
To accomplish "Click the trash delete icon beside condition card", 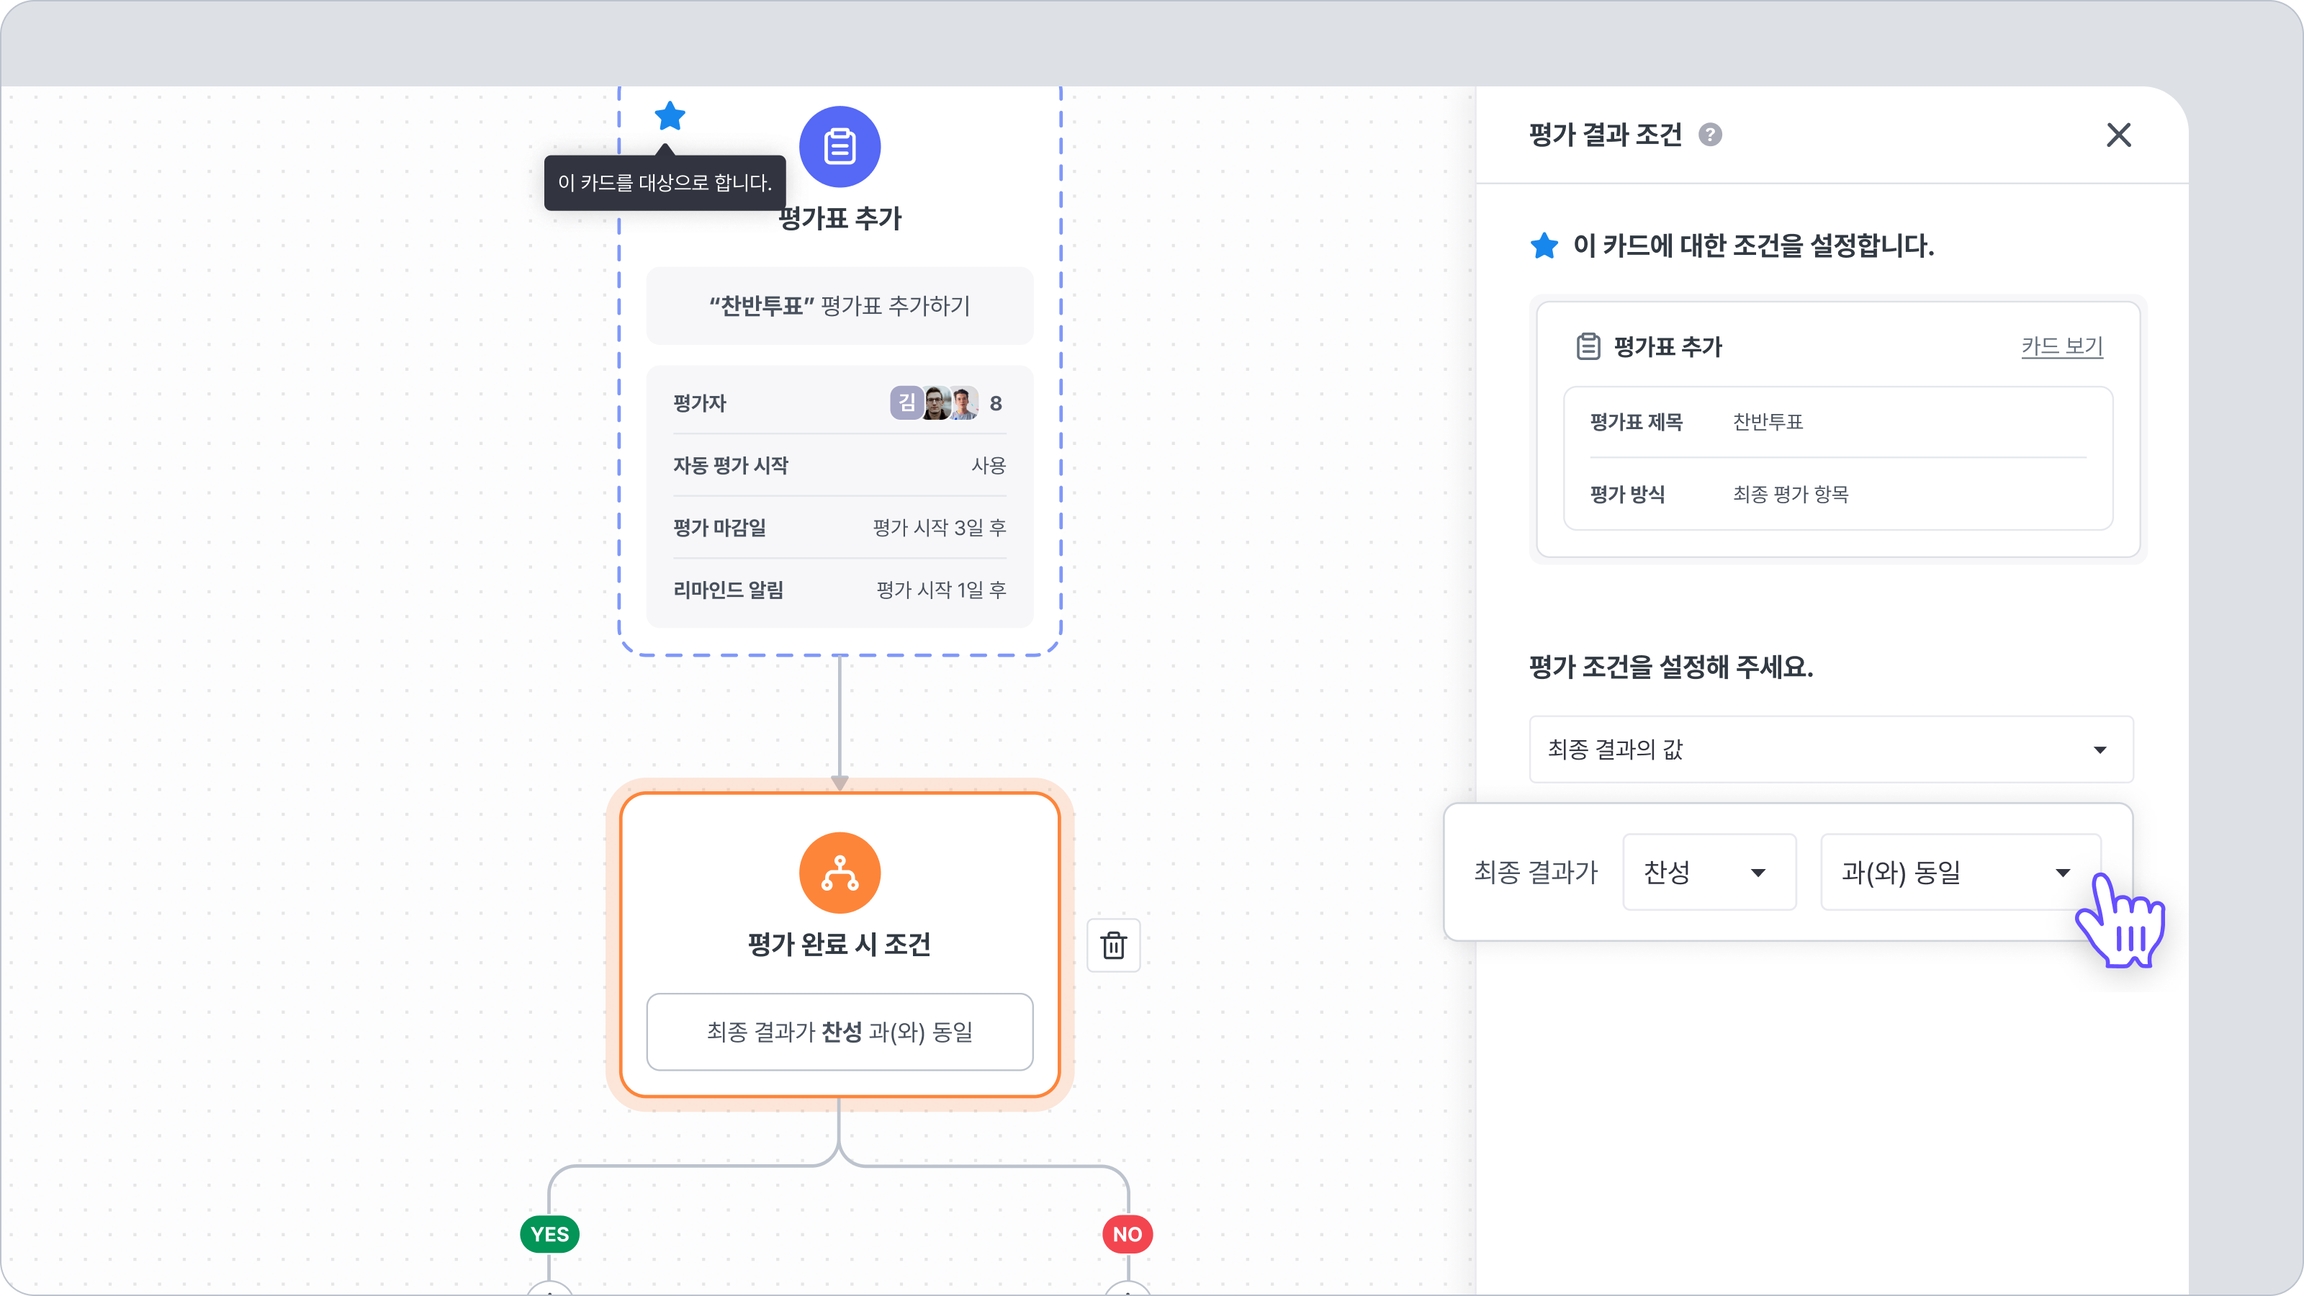I will [1113, 945].
